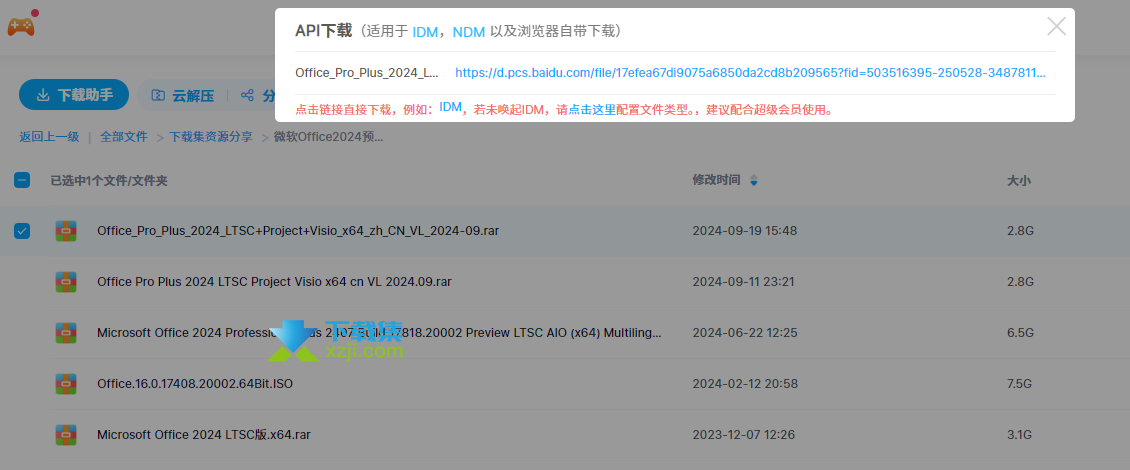
Task: Click date 2024-09-11 23:21
Action: pyautogui.click(x=743, y=281)
